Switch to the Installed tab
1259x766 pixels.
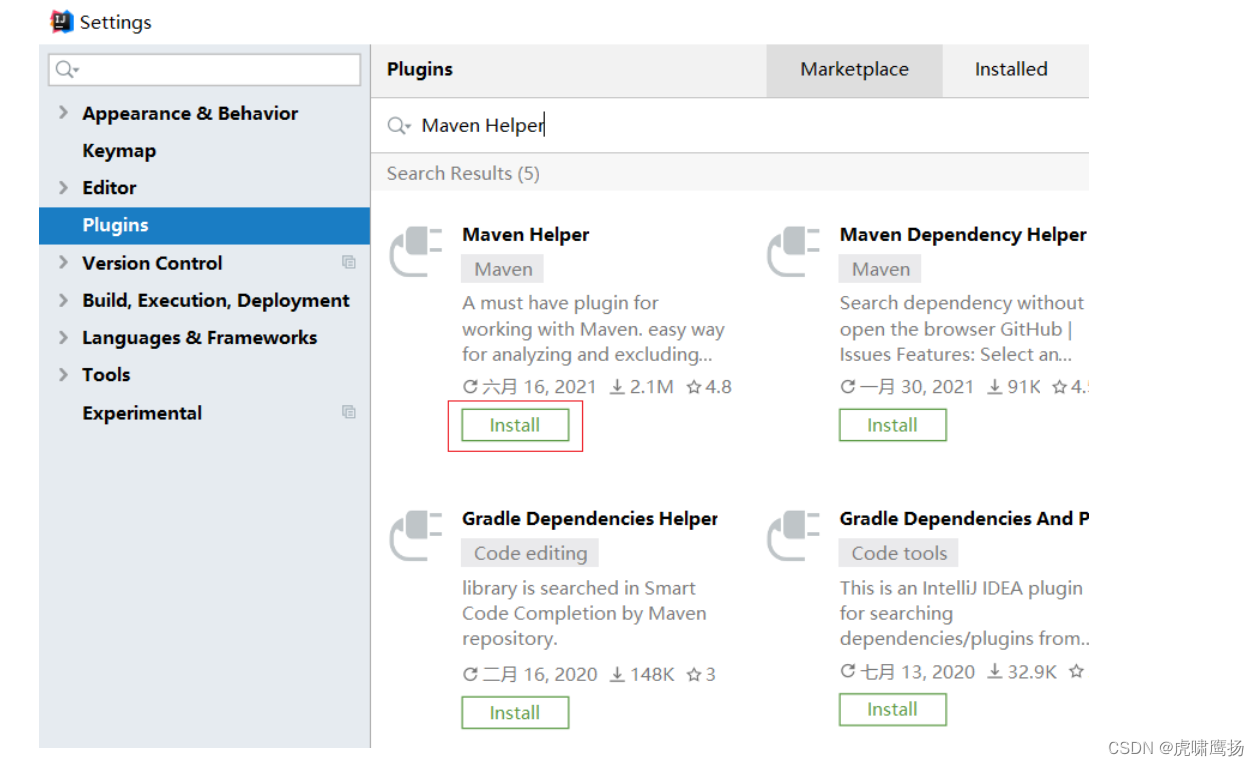click(1011, 70)
